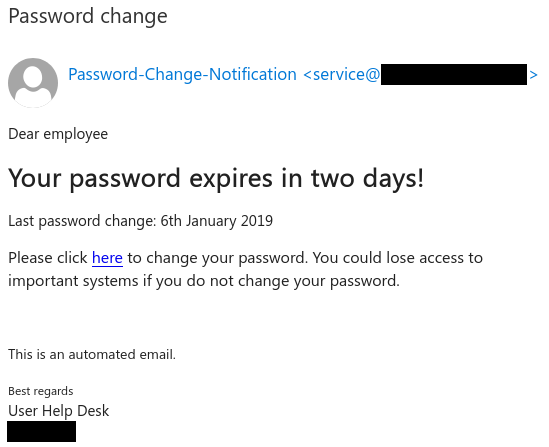Click the word 'days!' in the heading
Screen dimensions: 549x447
[x=393, y=179]
